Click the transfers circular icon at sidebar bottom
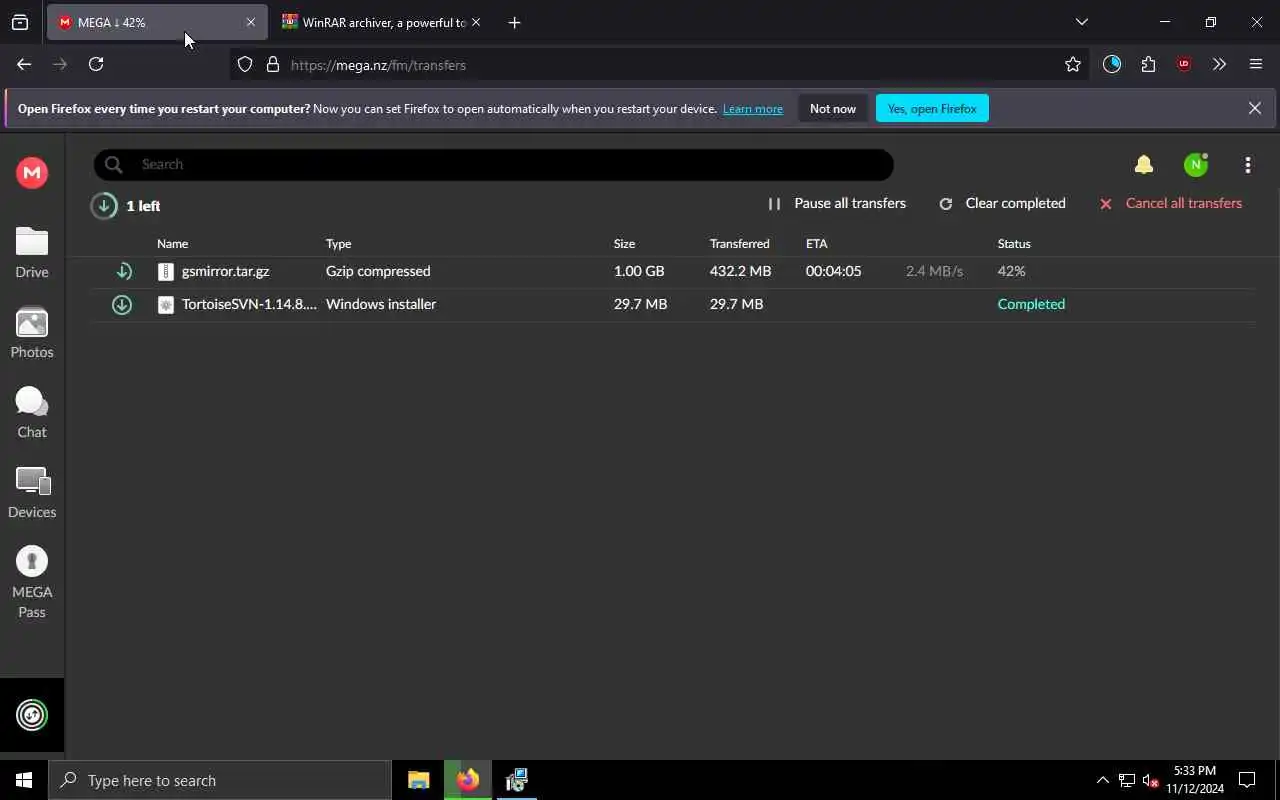 click(32, 715)
